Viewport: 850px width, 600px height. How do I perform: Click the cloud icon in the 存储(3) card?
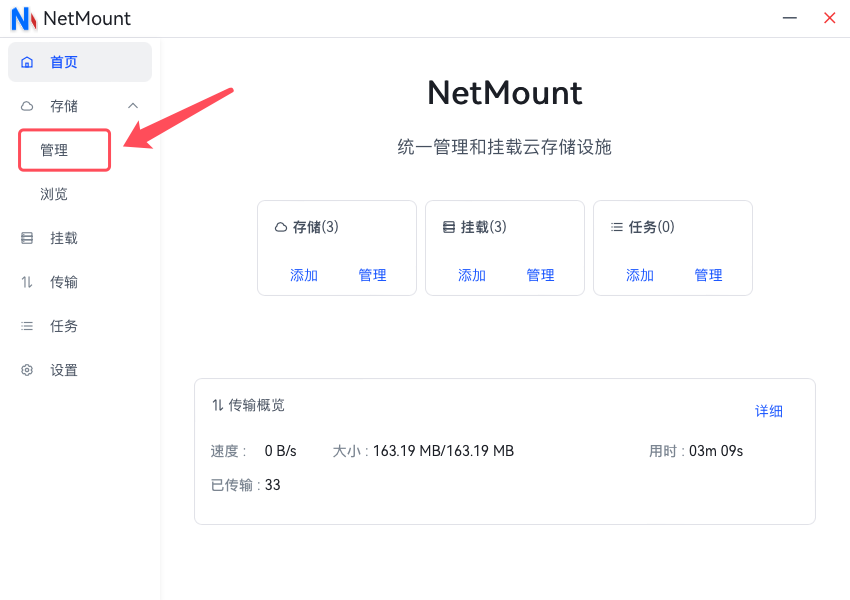point(281,227)
